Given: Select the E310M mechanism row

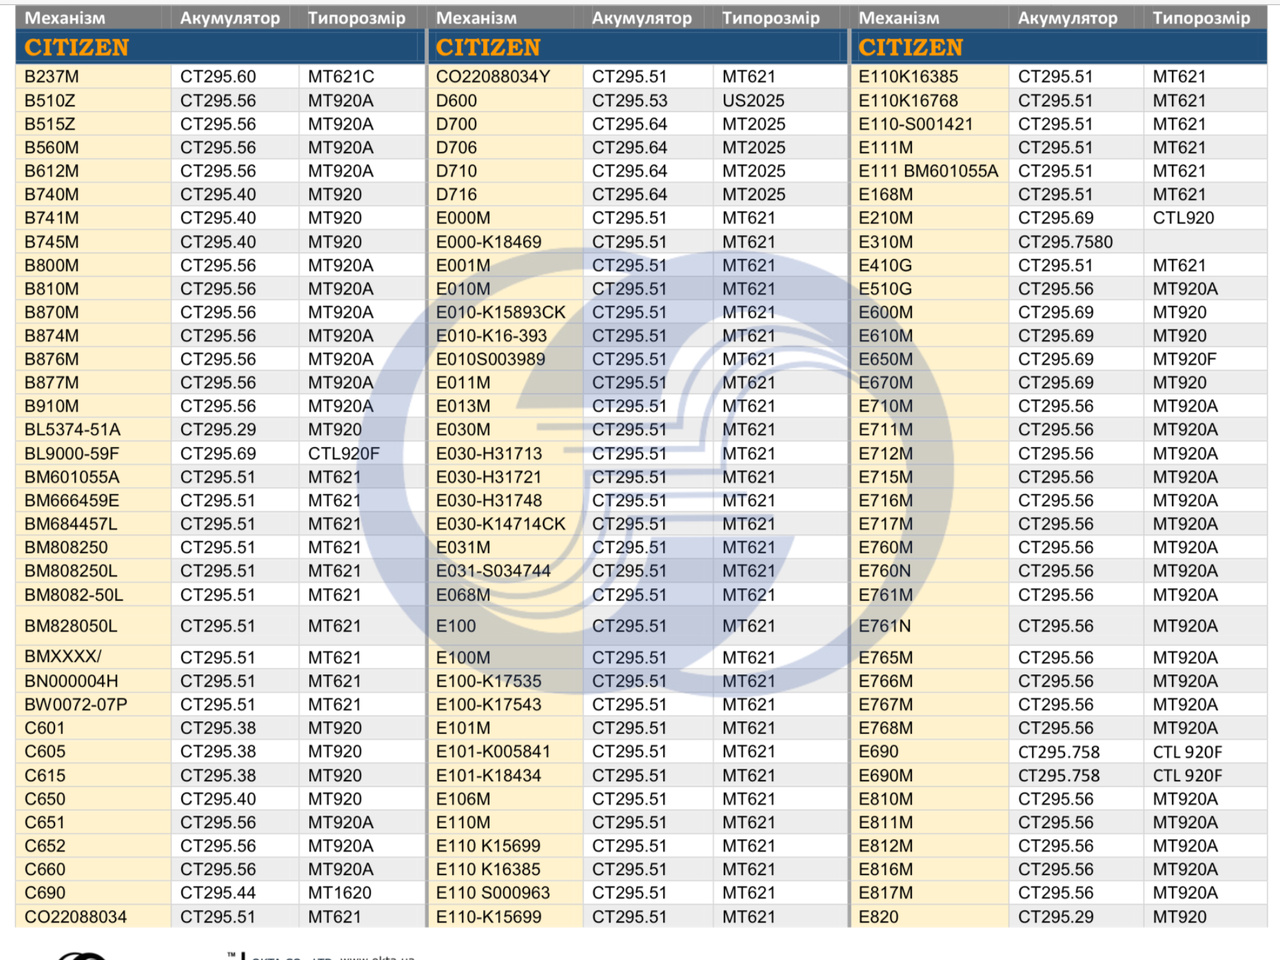Looking at the screenshot, I should click(x=886, y=242).
